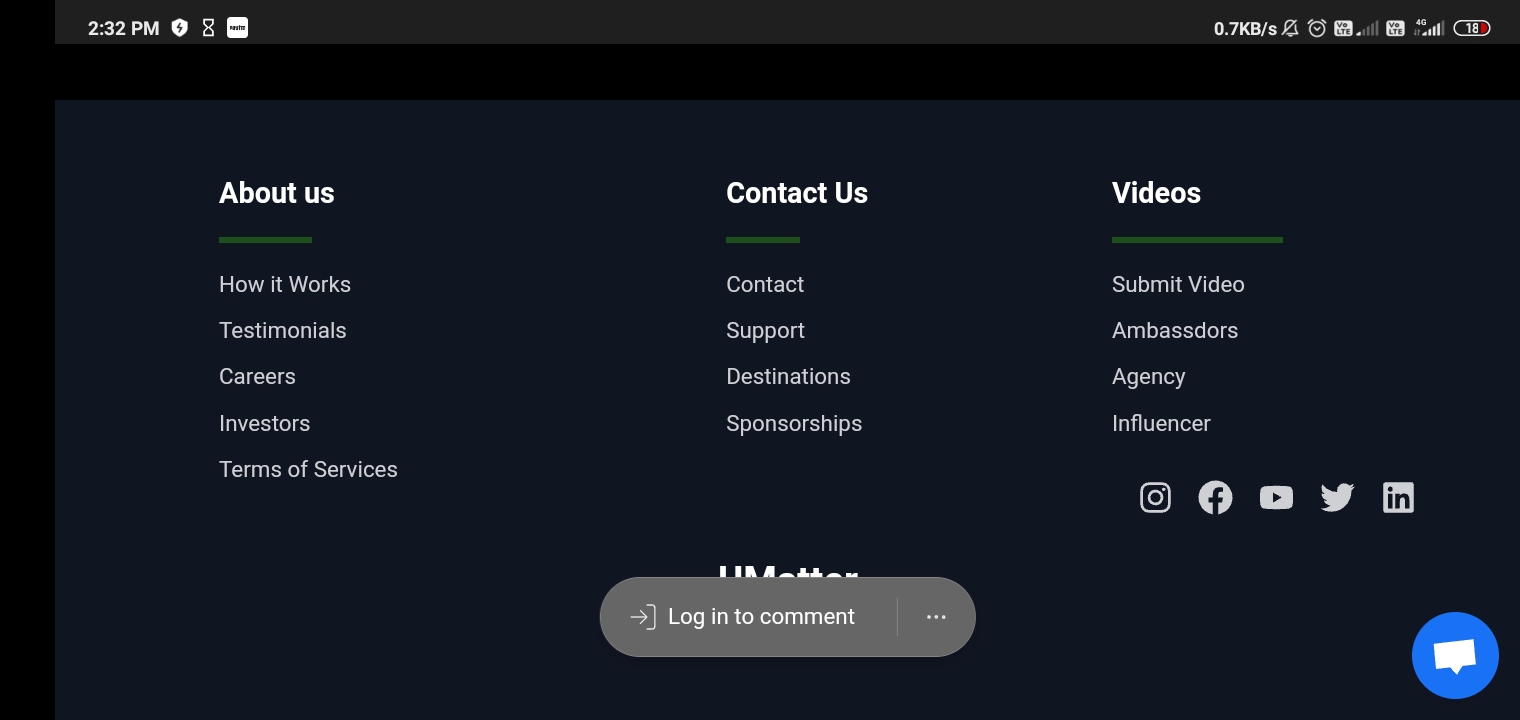
Task: Open the Facebook page icon
Action: [x=1215, y=497]
